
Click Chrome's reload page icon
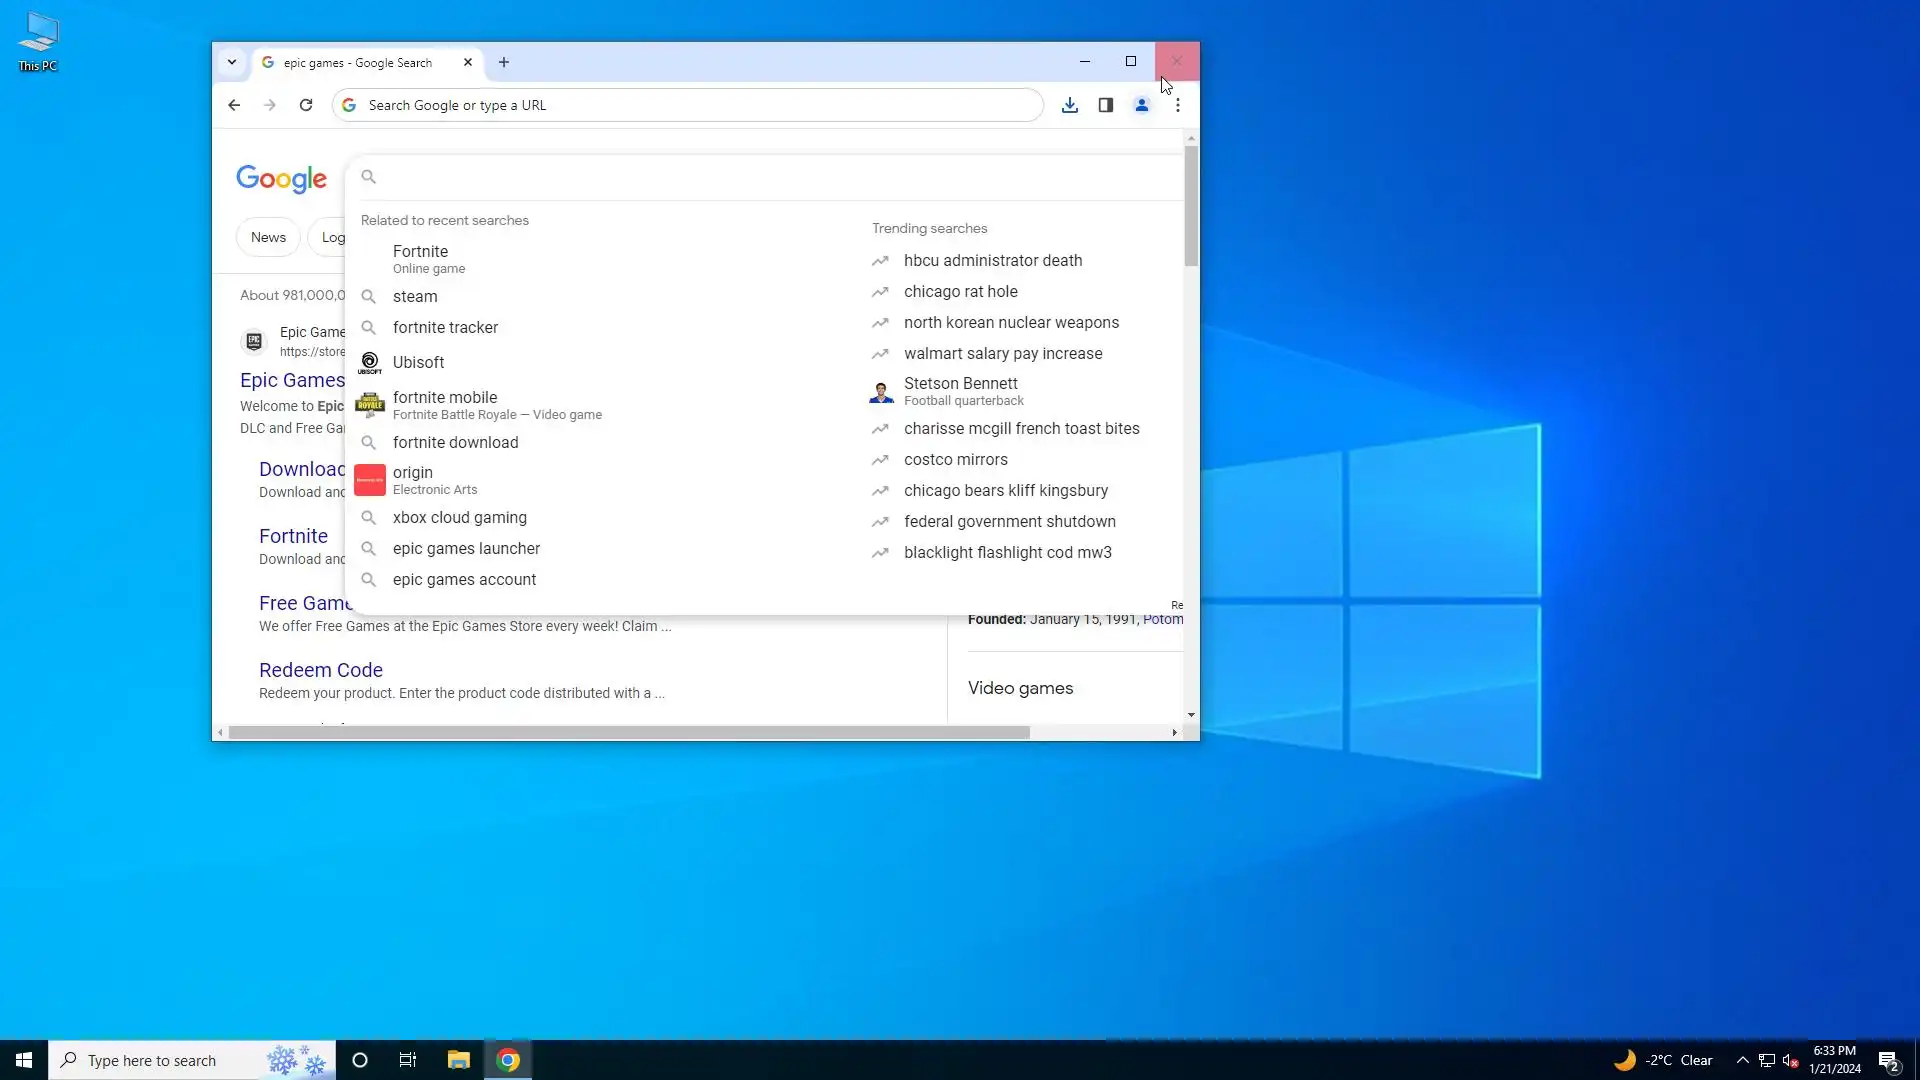pos(306,105)
